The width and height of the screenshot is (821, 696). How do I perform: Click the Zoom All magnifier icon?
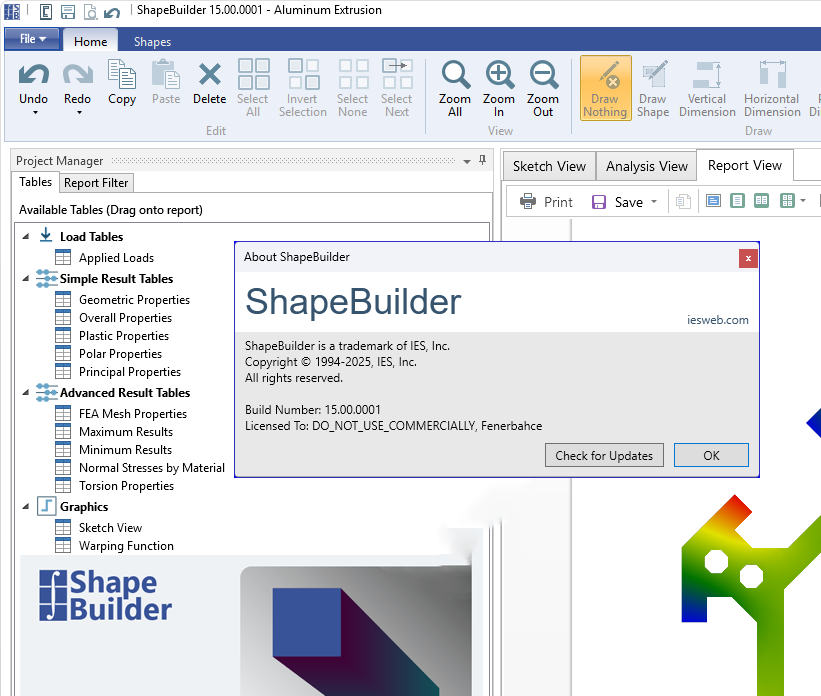click(x=455, y=74)
